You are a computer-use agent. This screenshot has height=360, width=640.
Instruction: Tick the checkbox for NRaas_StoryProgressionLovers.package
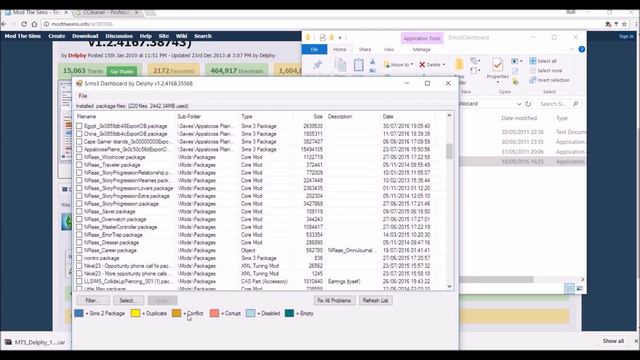[79, 188]
